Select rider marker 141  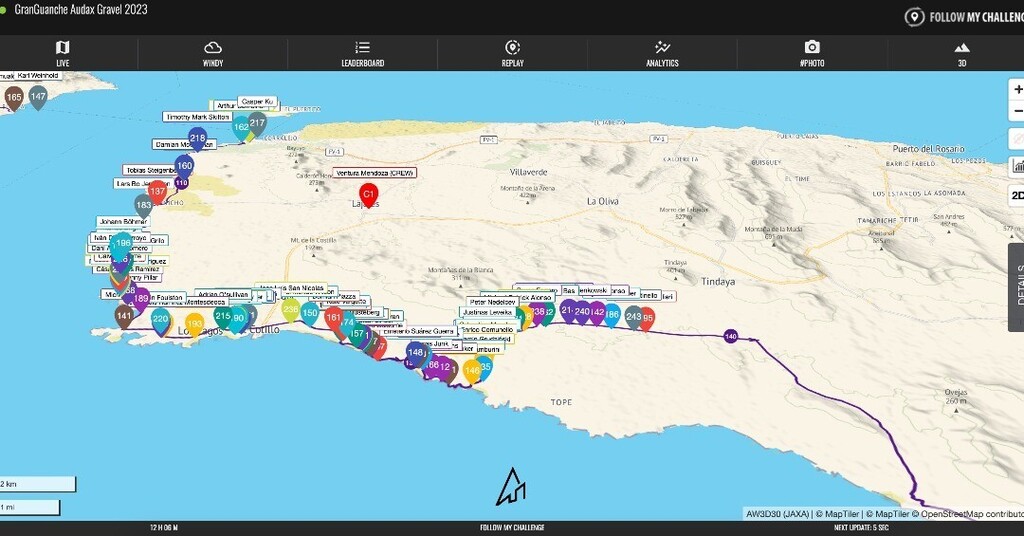pos(124,317)
